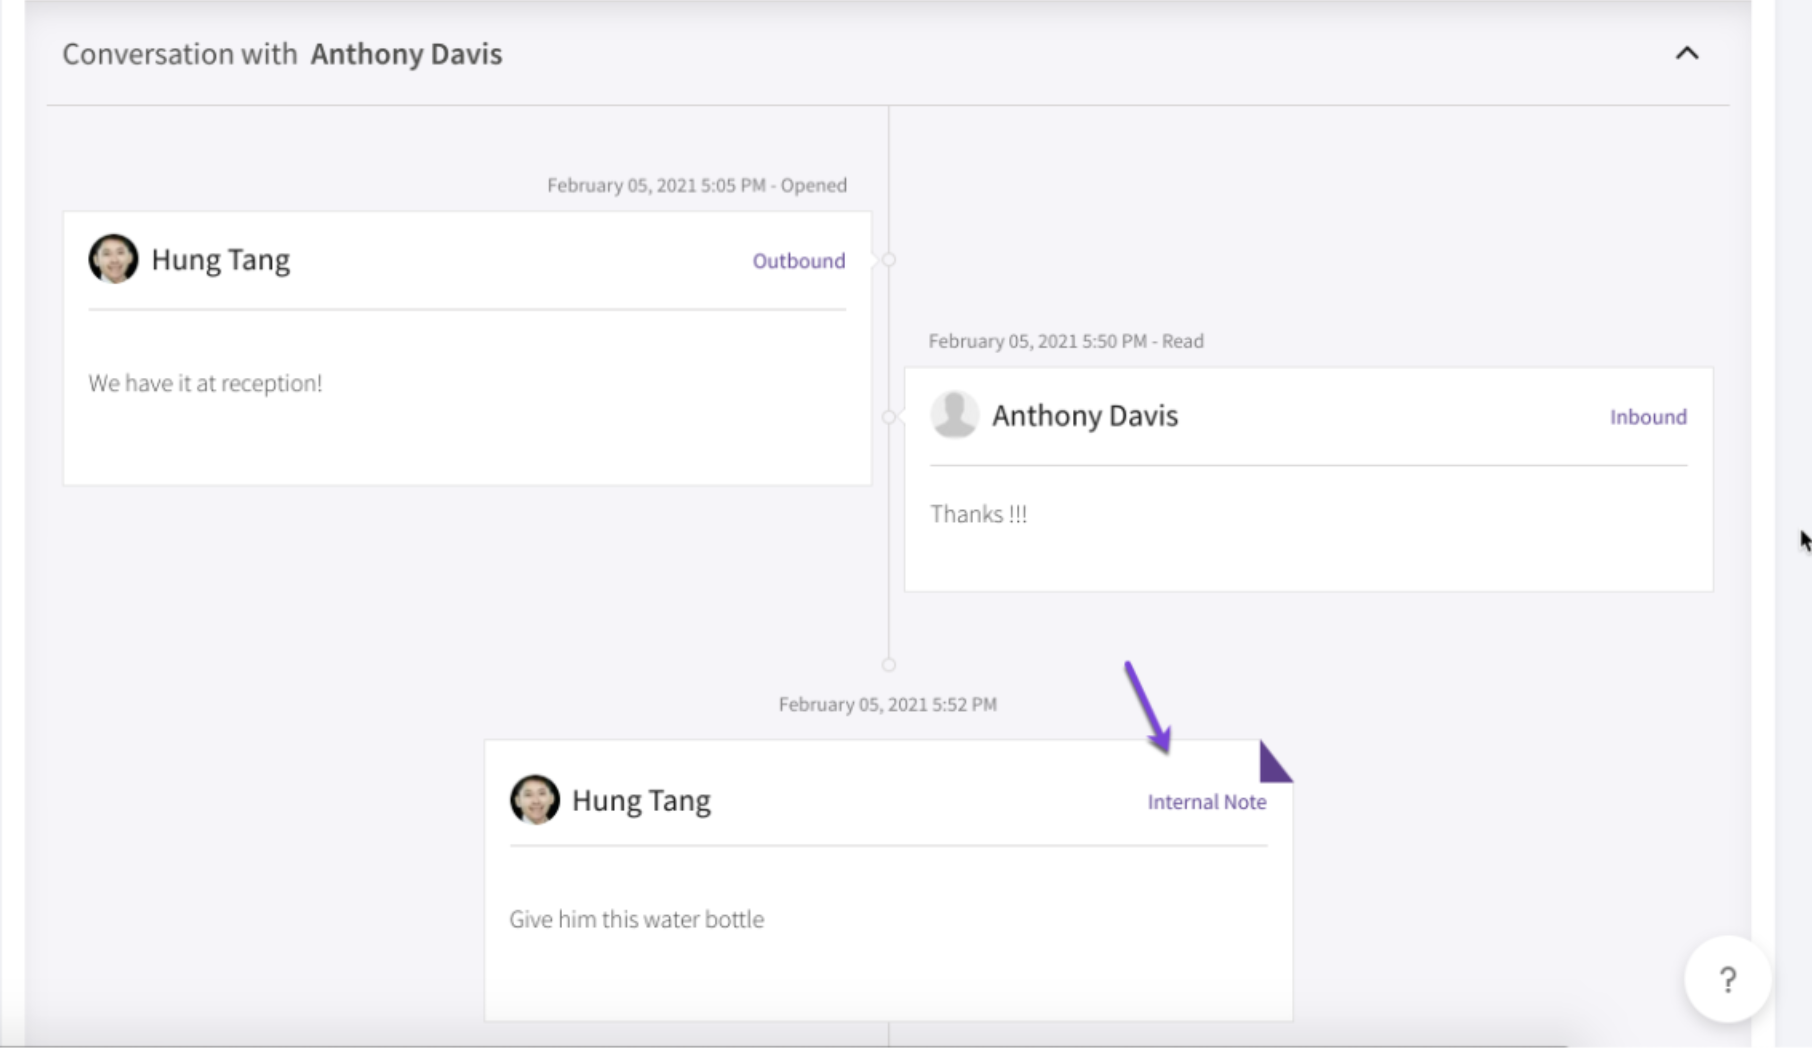This screenshot has width=1812, height=1052.
Task: Click the Anthony Davis name in the Inbound card
Action: click(1084, 415)
